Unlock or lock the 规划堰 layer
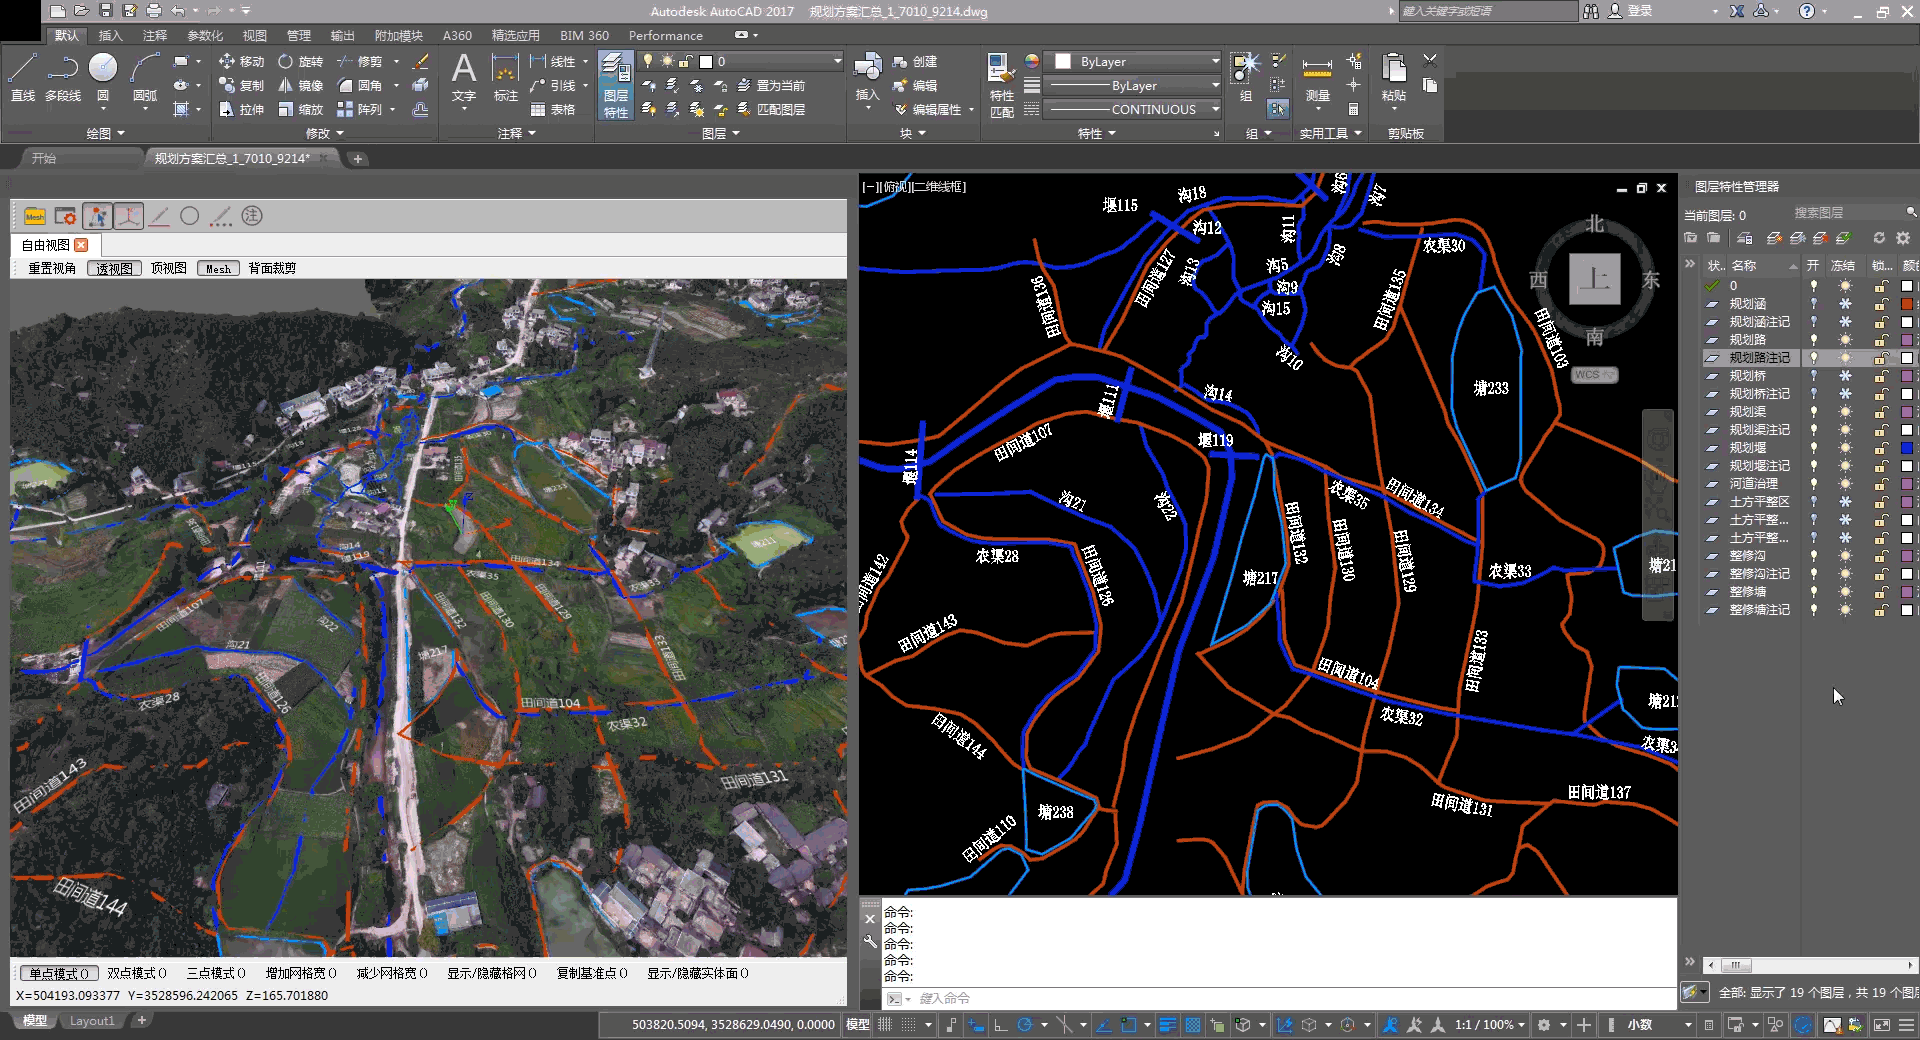1920x1040 pixels. pyautogui.click(x=1880, y=448)
